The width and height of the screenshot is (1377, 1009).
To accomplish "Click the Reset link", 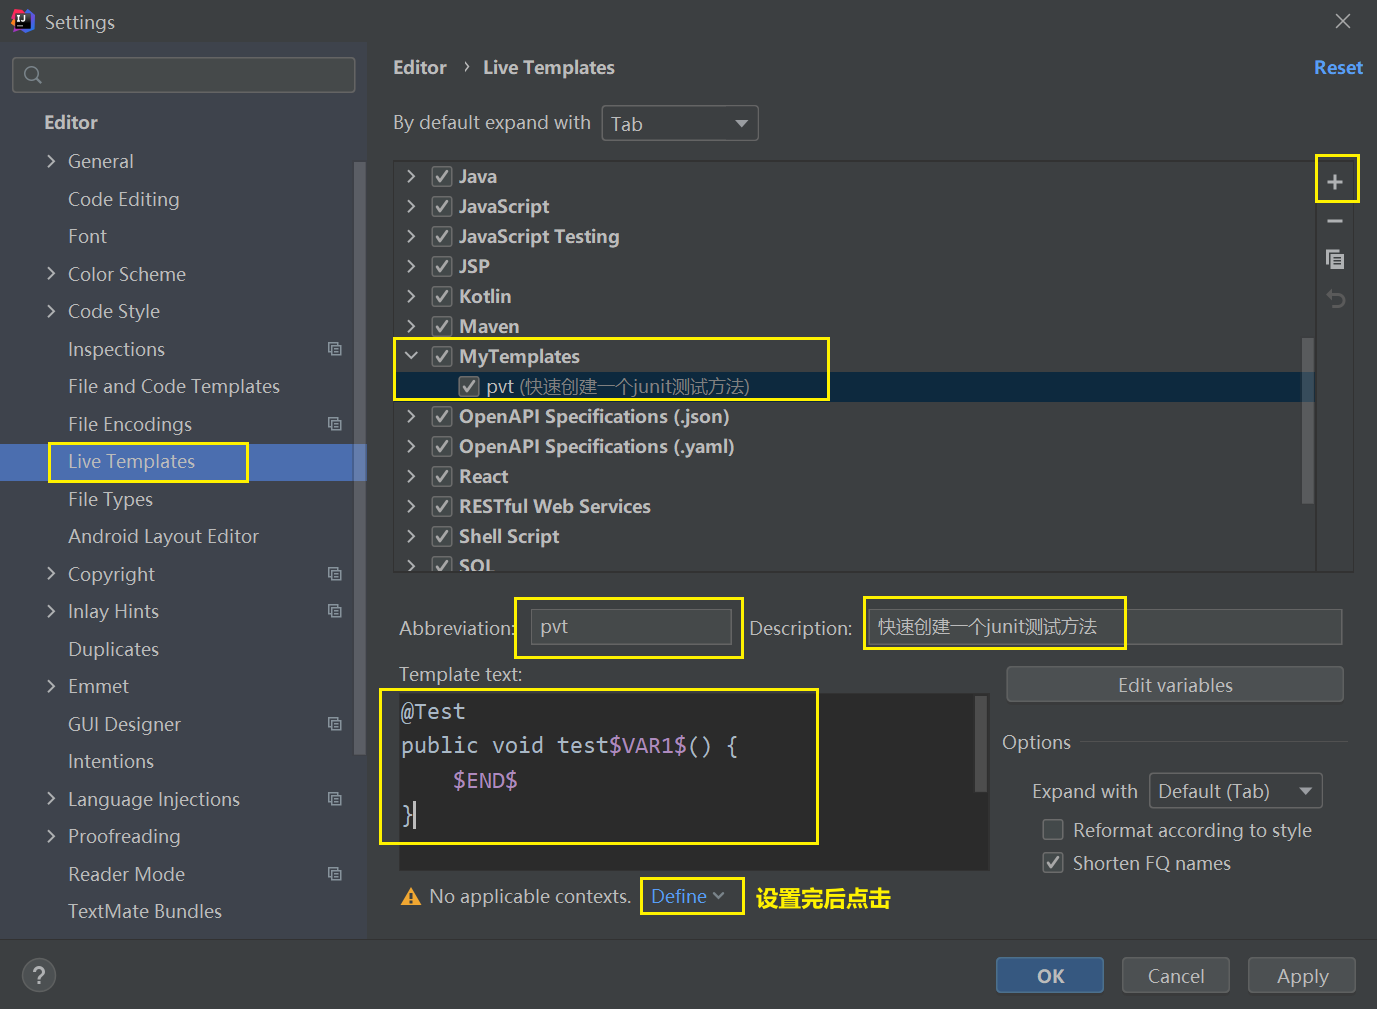I will click(x=1338, y=67).
